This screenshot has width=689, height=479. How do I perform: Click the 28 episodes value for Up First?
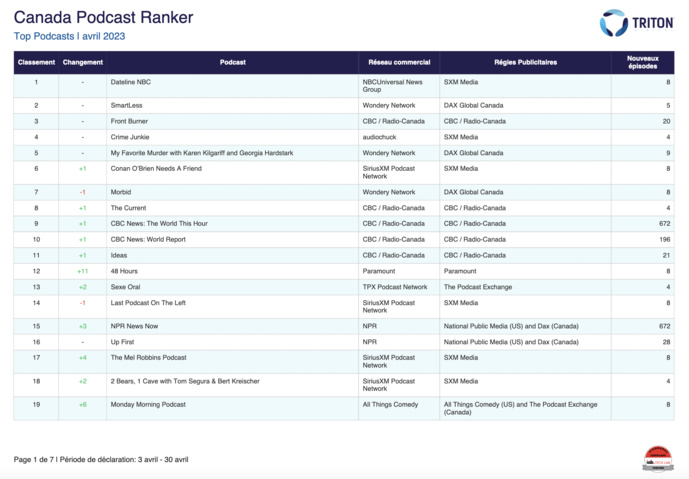(666, 342)
